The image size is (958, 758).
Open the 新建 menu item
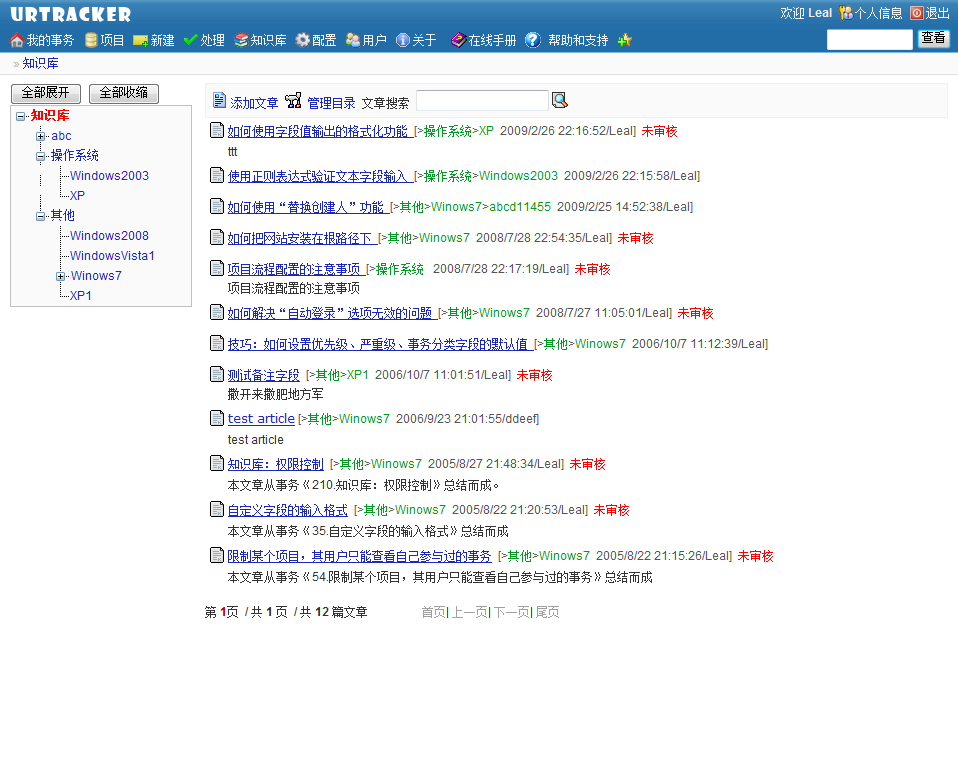coord(163,40)
